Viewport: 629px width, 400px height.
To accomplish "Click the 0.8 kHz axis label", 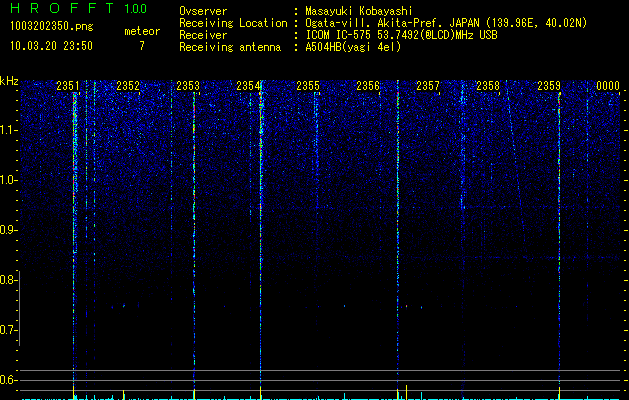I will tap(8, 280).
